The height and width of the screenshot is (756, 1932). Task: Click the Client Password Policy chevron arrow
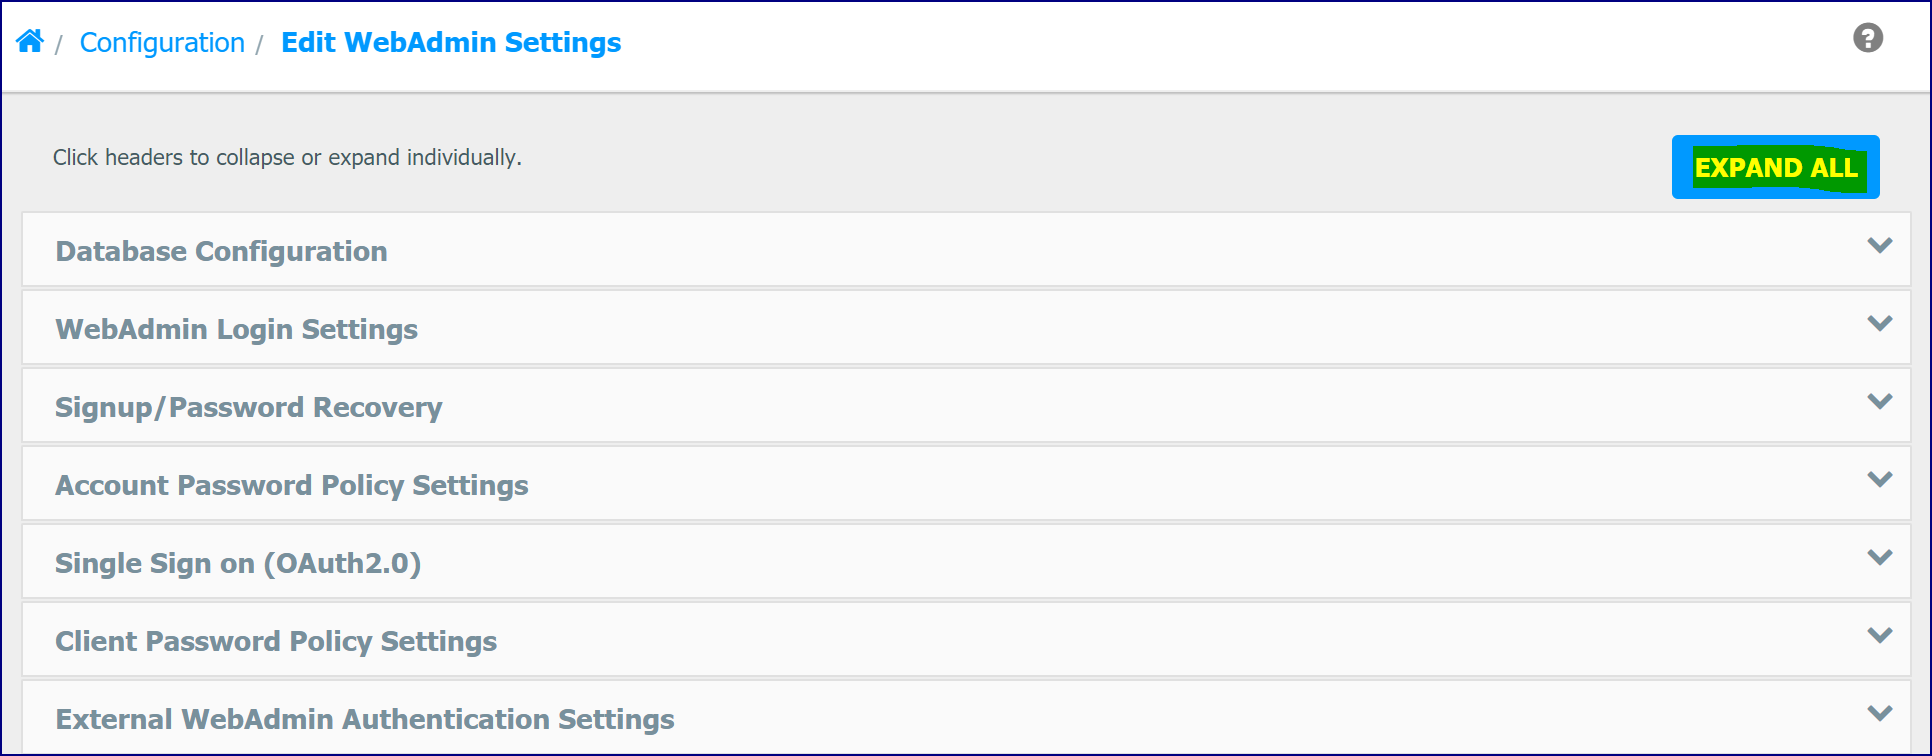pos(1879,636)
